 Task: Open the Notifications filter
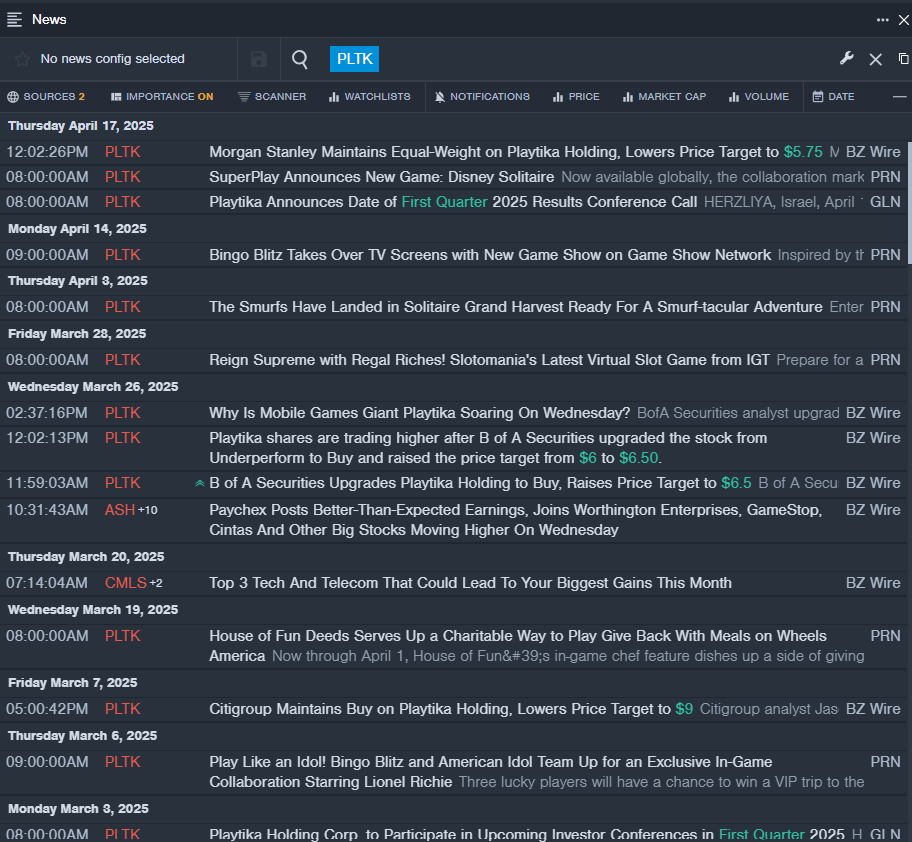(x=482, y=97)
